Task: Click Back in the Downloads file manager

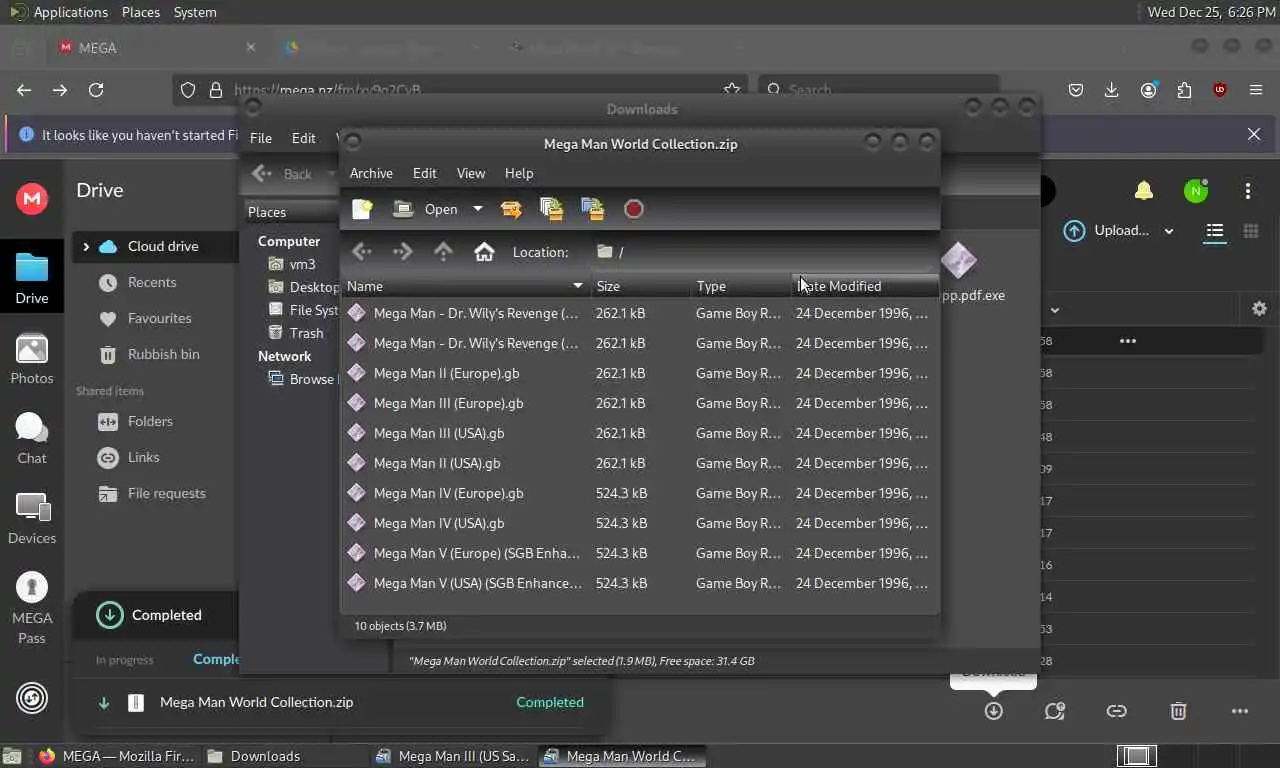Action: [283, 173]
